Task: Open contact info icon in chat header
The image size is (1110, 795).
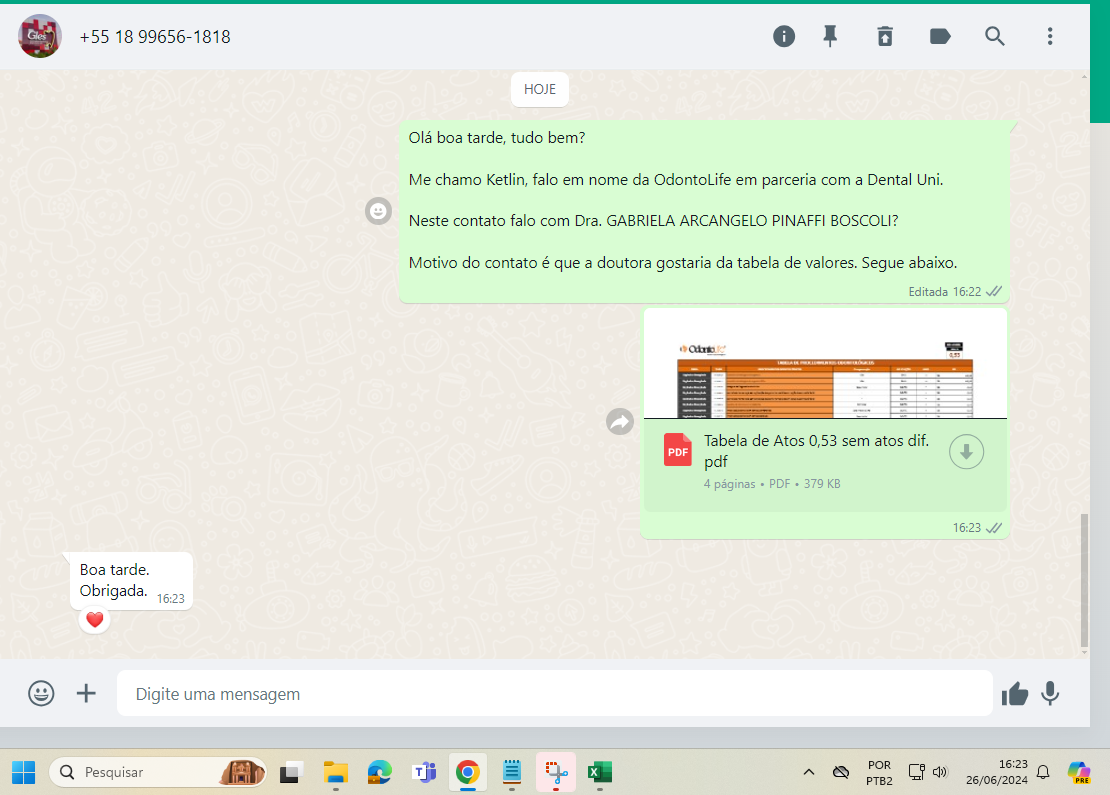Action: click(784, 36)
